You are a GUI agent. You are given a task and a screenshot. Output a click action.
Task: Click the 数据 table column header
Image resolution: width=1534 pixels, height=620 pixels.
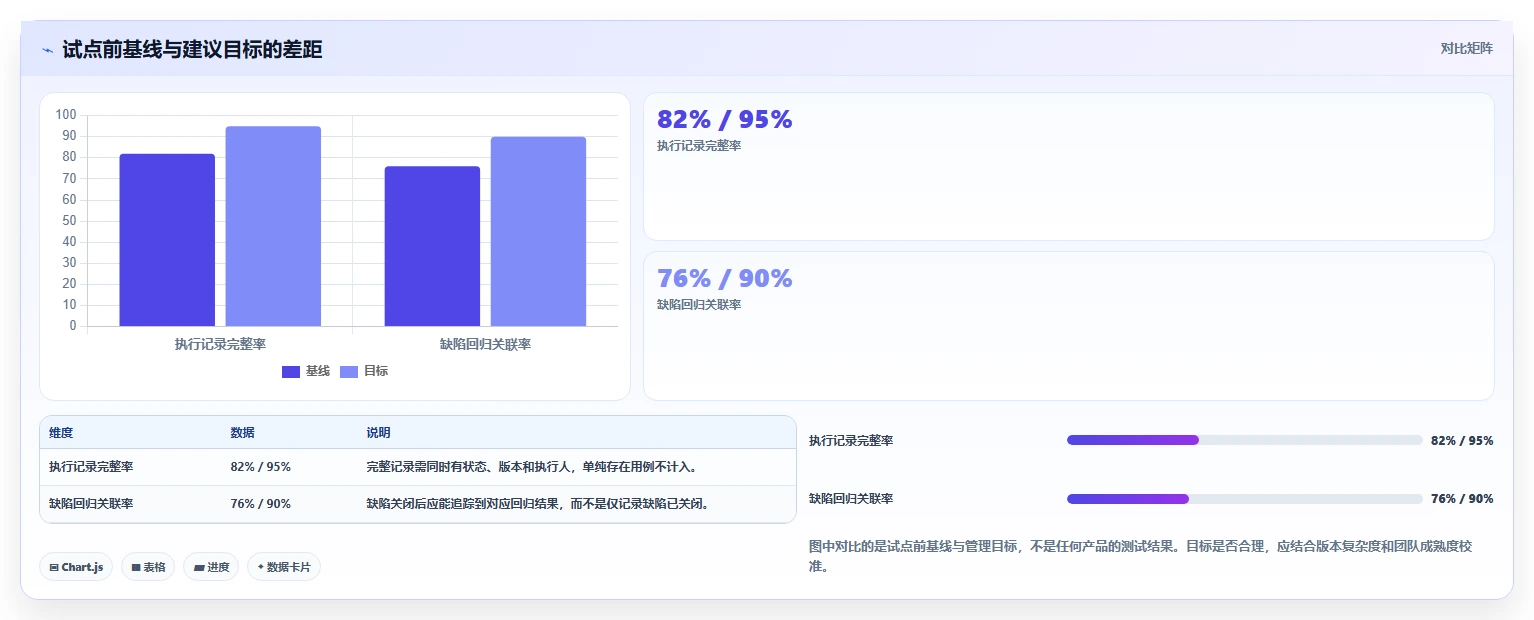(242, 433)
